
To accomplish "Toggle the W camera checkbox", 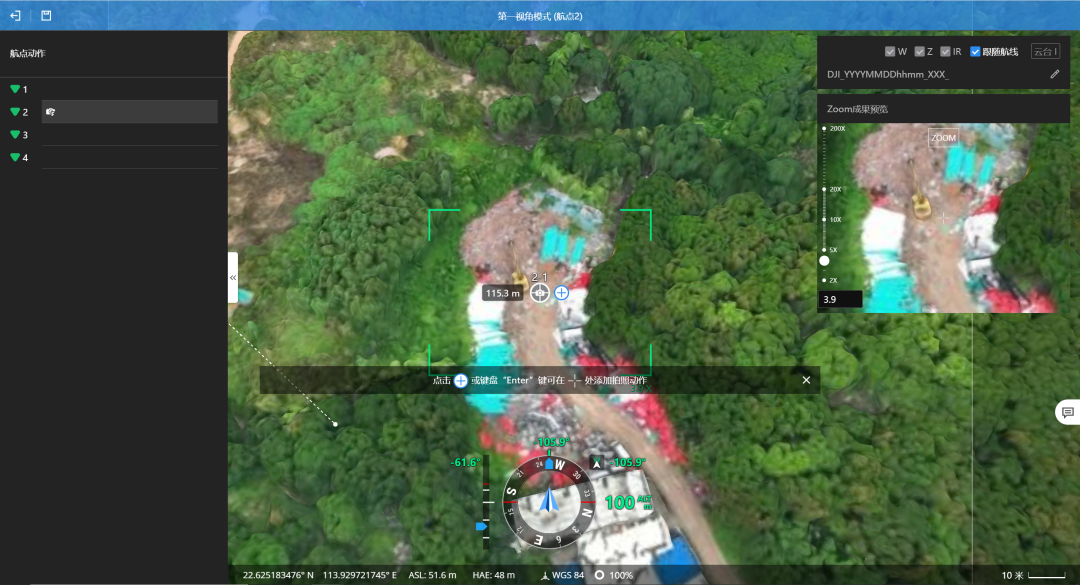I will pos(890,52).
